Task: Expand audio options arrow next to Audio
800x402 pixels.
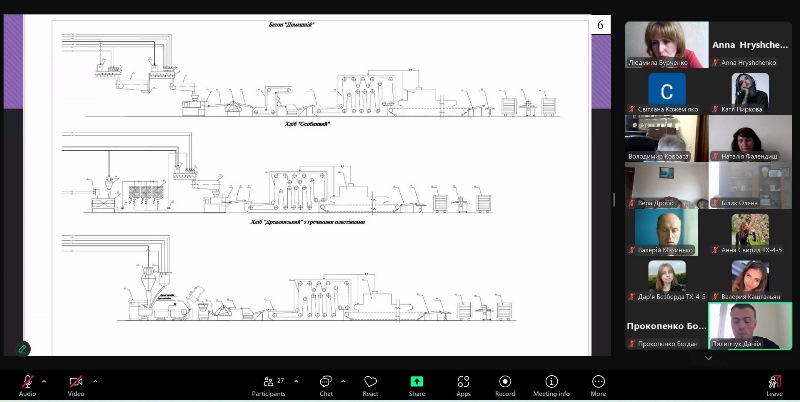Action: pyautogui.click(x=44, y=381)
